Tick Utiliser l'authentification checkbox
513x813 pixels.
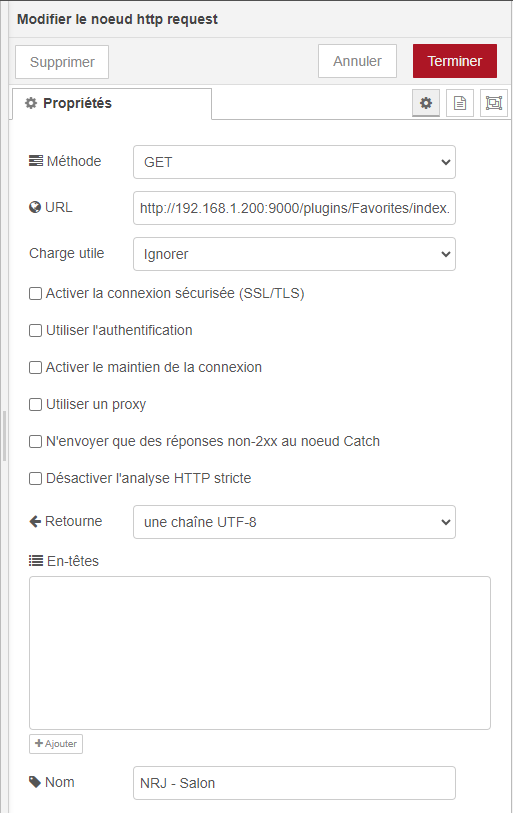pos(35,330)
